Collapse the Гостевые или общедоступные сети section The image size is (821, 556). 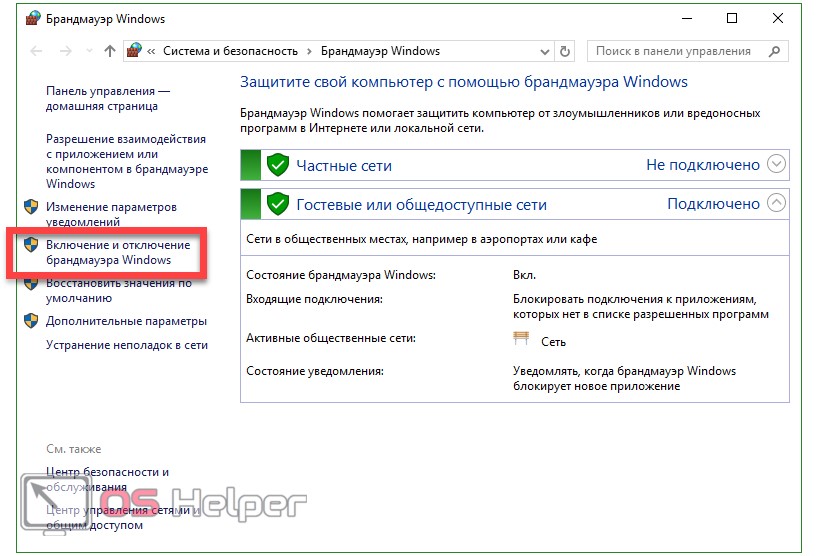(776, 204)
